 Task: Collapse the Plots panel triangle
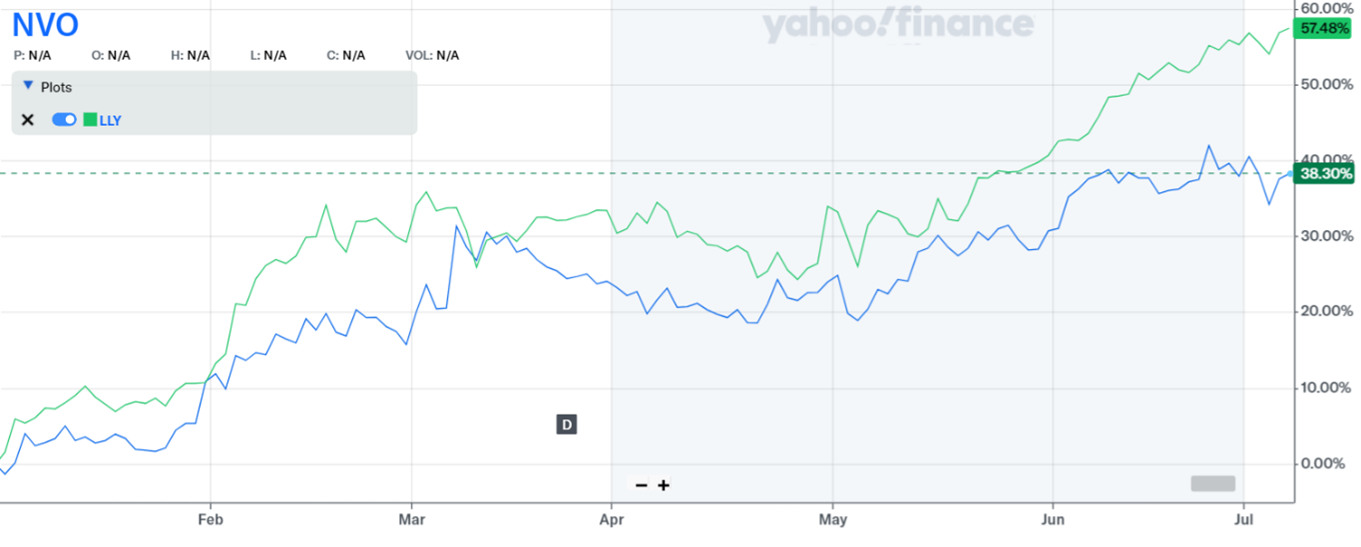point(28,86)
